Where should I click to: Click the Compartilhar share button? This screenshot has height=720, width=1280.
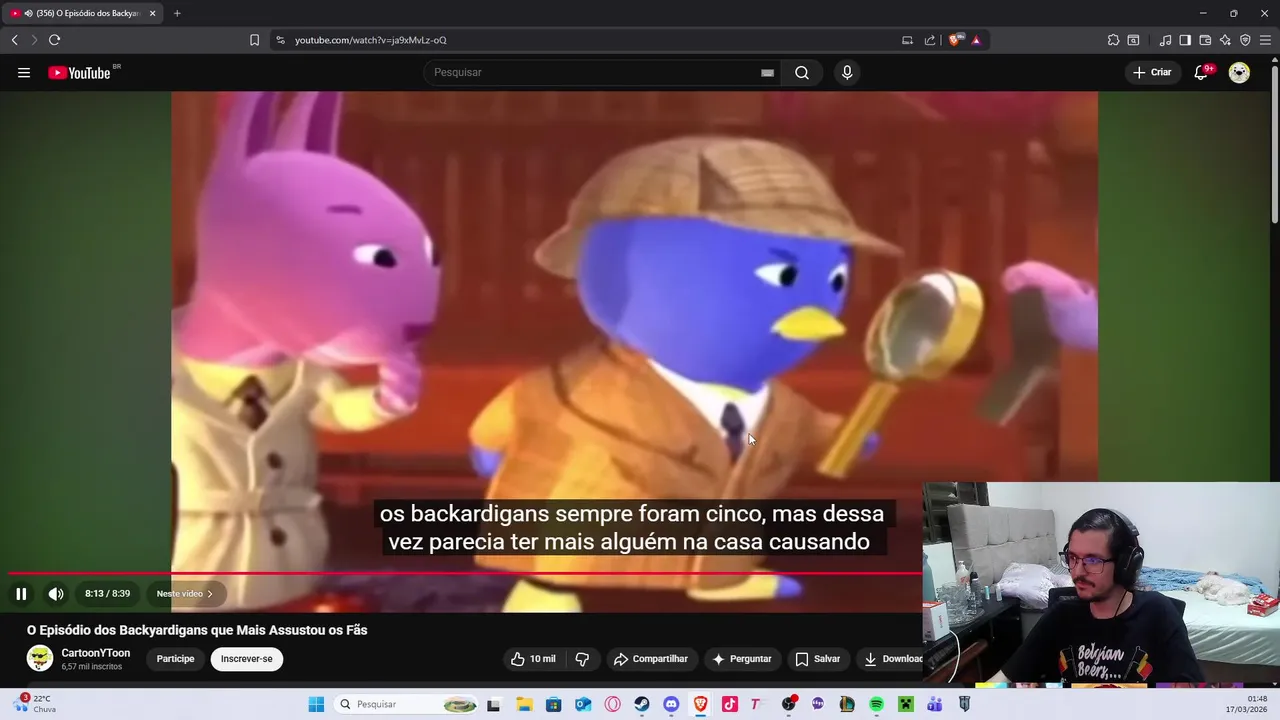(x=651, y=659)
